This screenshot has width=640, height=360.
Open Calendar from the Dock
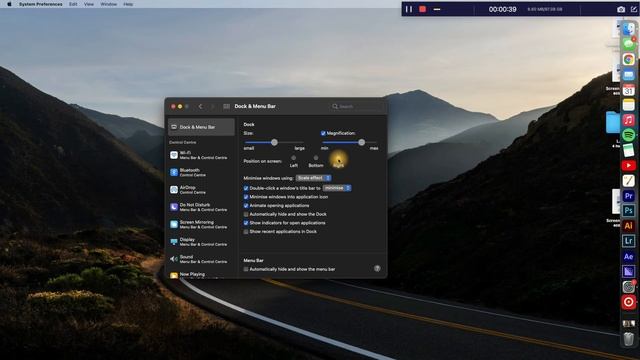click(x=629, y=90)
